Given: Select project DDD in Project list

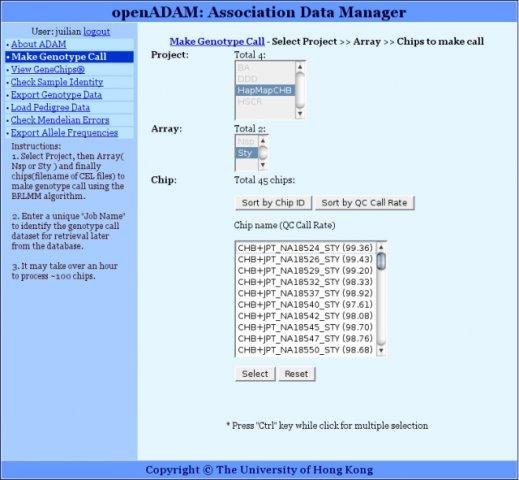Looking at the screenshot, I should (x=265, y=79).
